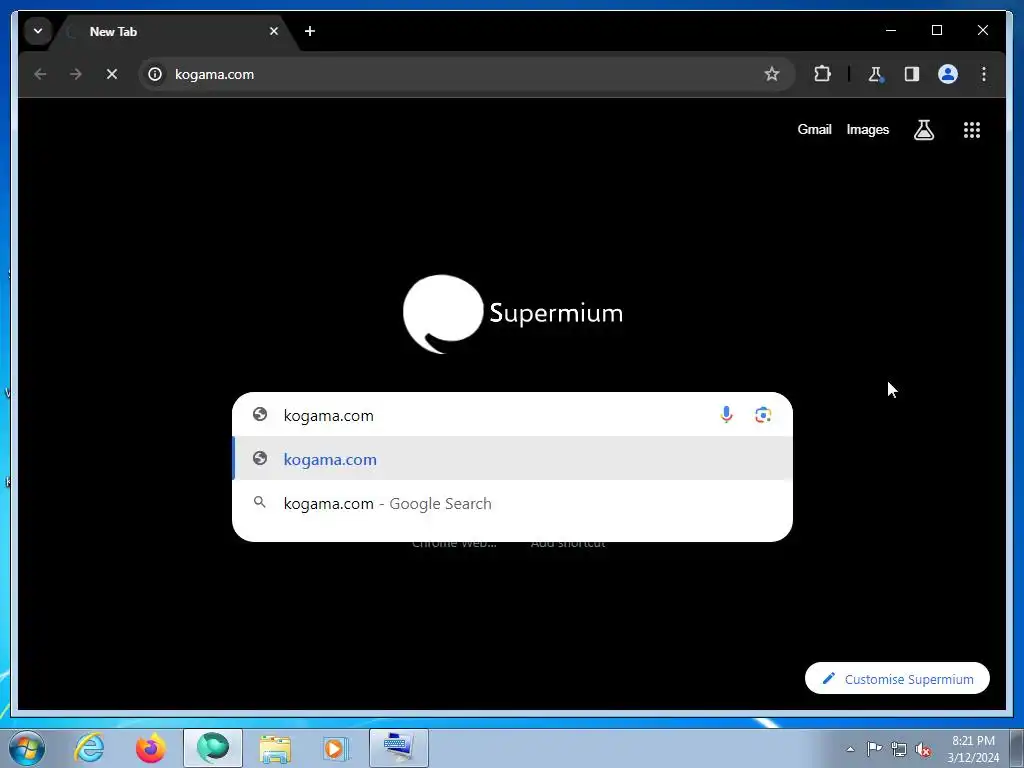
Task: Open network status tray icon
Action: 899,749
